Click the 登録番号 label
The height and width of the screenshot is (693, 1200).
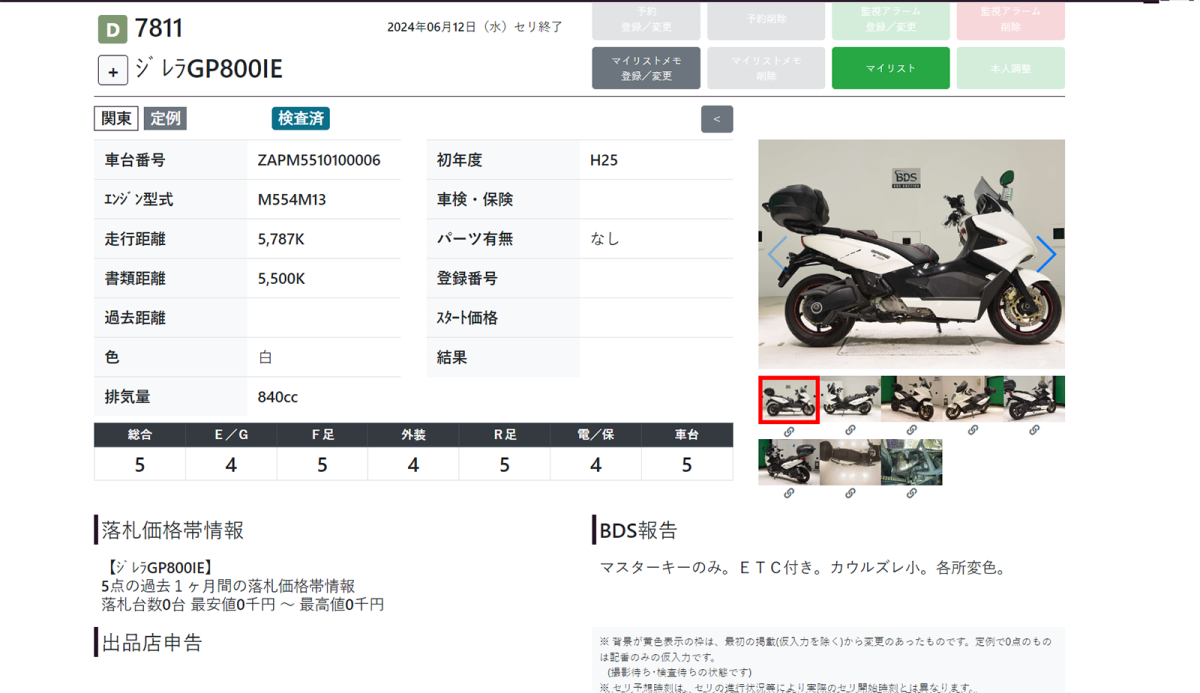467,279
